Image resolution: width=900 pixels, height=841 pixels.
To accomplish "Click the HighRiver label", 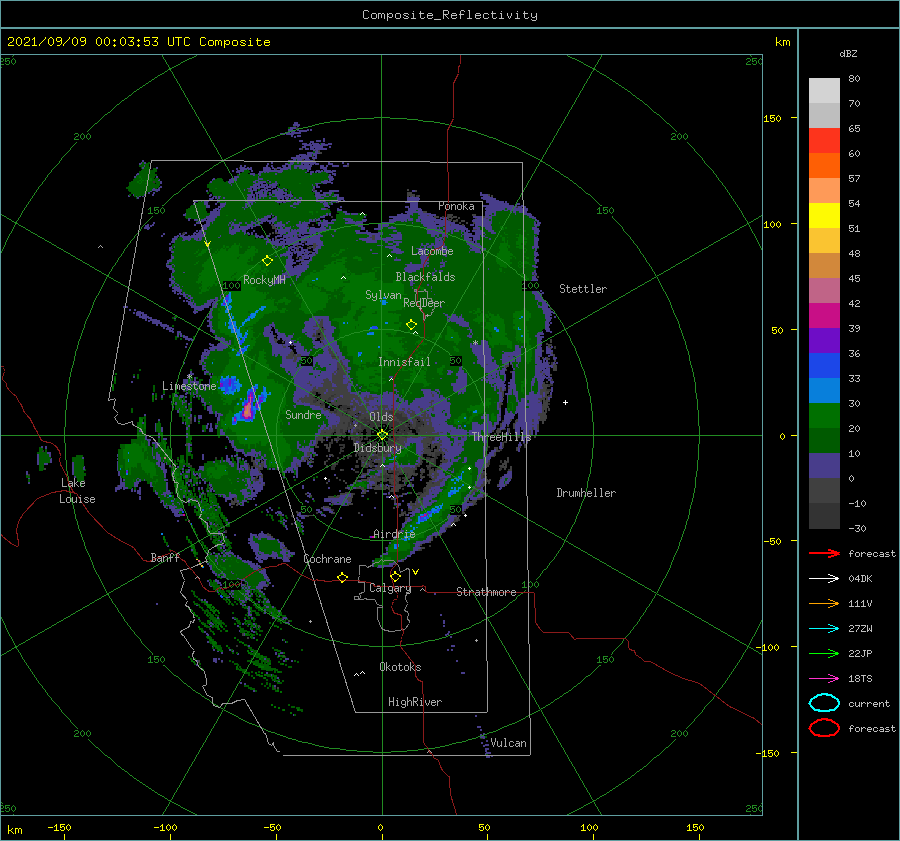I will (415, 702).
